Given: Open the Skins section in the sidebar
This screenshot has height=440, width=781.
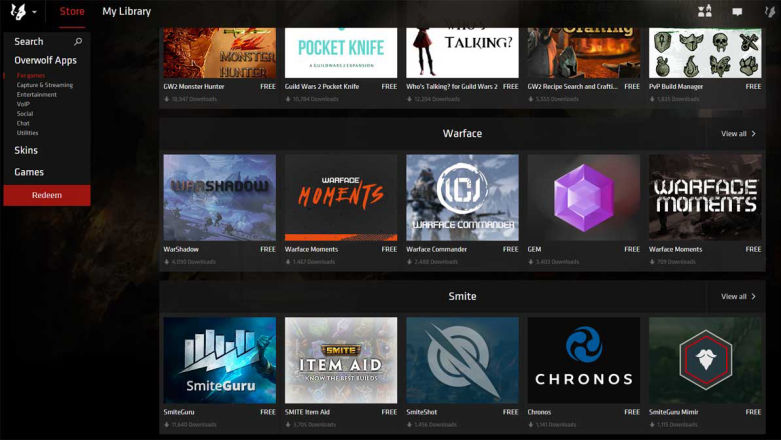Looking at the screenshot, I should tap(26, 150).
